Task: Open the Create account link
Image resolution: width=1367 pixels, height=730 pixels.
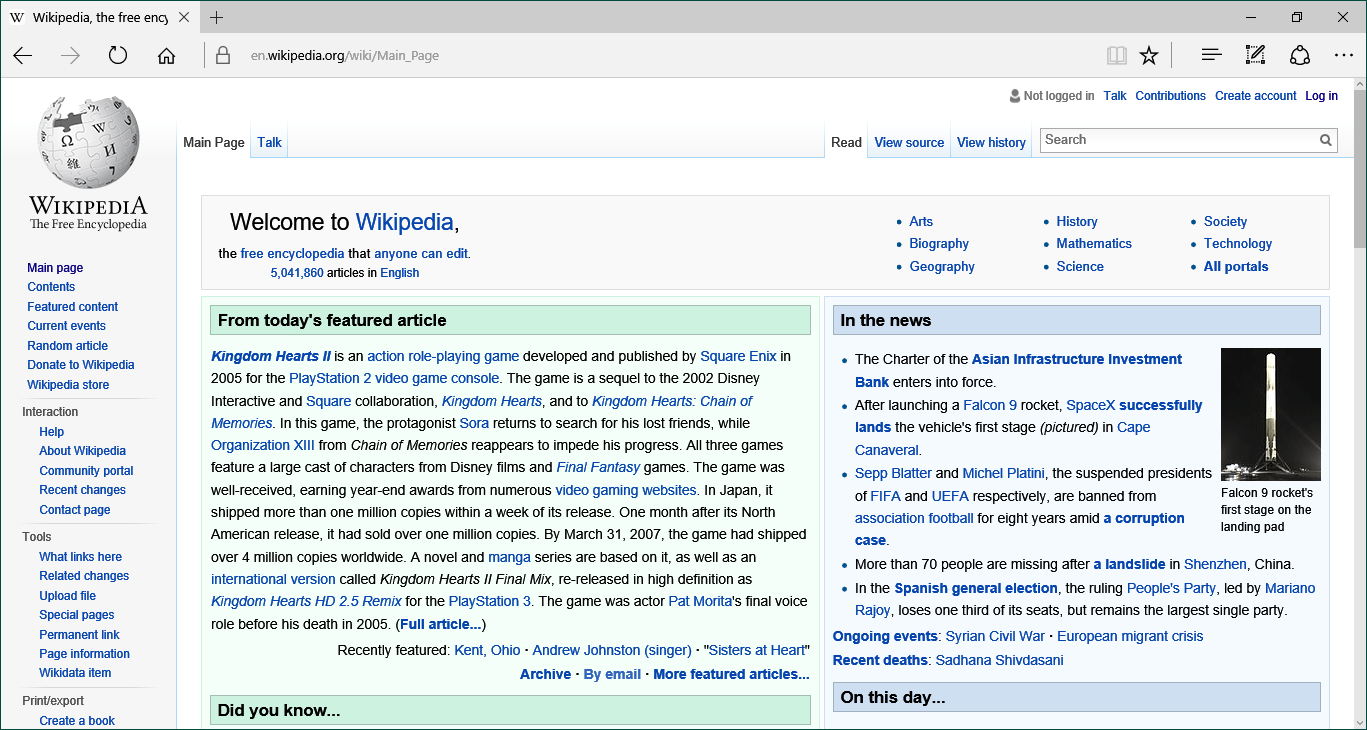Action: click(x=1256, y=96)
